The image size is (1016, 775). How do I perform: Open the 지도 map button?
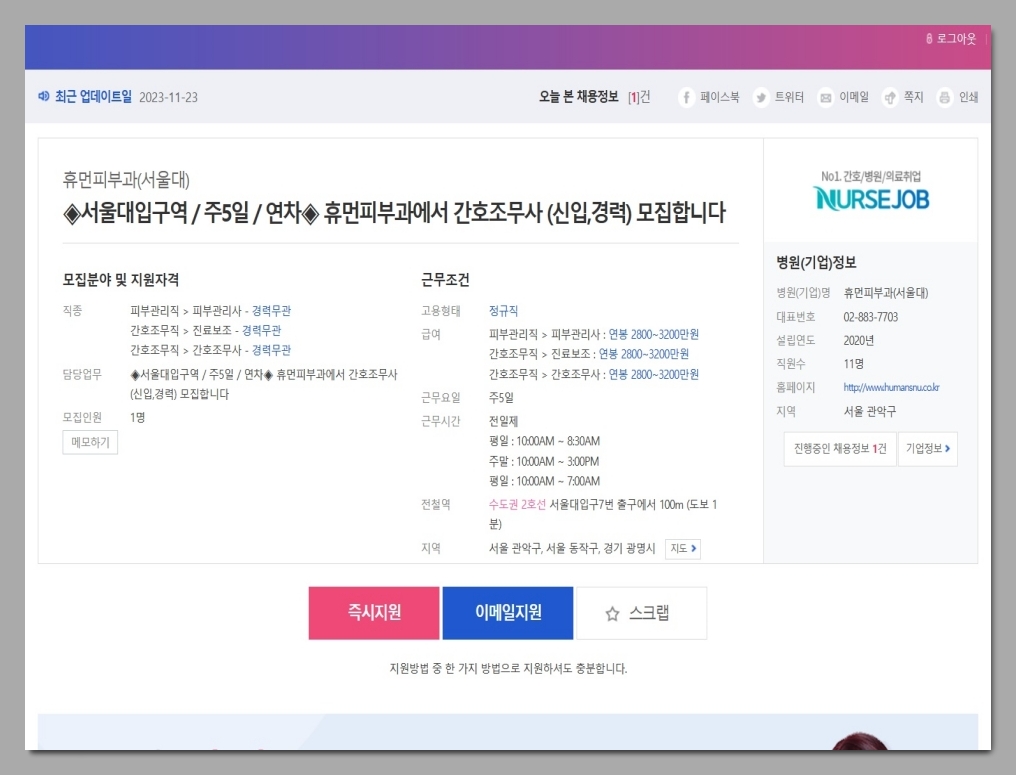click(x=683, y=549)
